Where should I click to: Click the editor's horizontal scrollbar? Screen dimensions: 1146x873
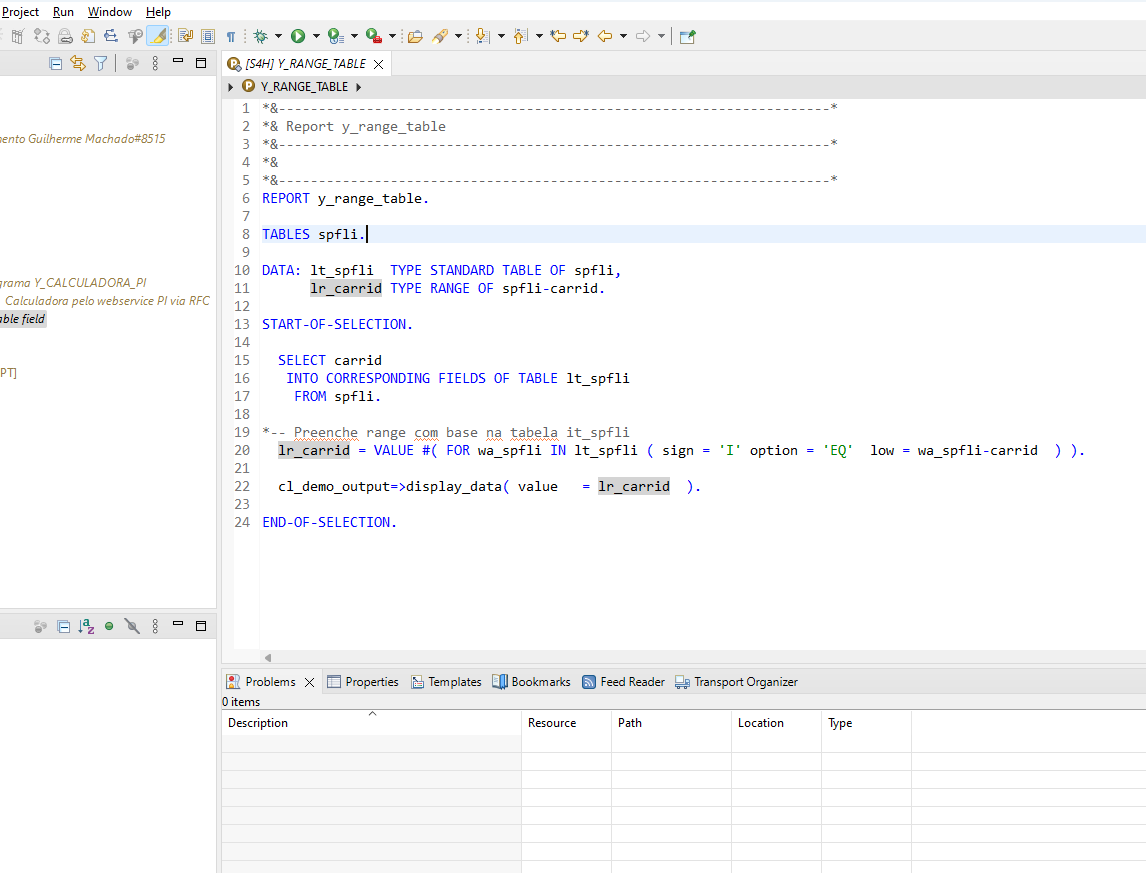pos(600,657)
